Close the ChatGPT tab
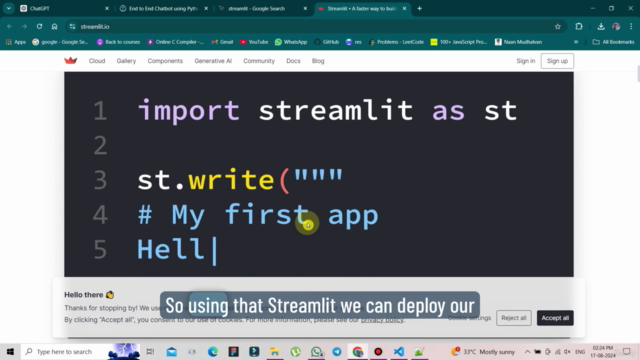 tap(107, 9)
